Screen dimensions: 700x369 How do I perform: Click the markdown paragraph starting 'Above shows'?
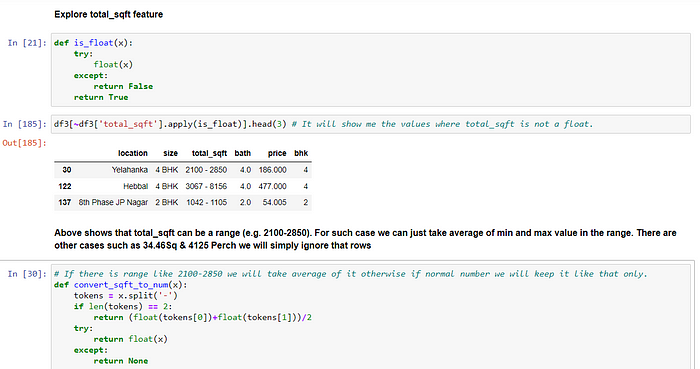tap(365, 239)
